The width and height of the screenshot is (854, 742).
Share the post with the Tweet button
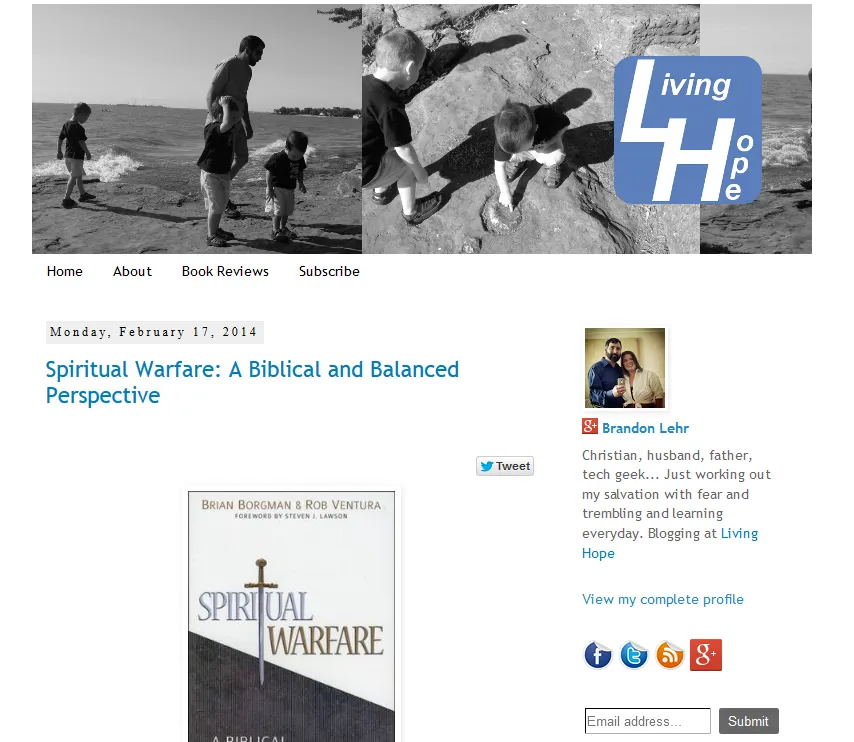tap(505, 466)
